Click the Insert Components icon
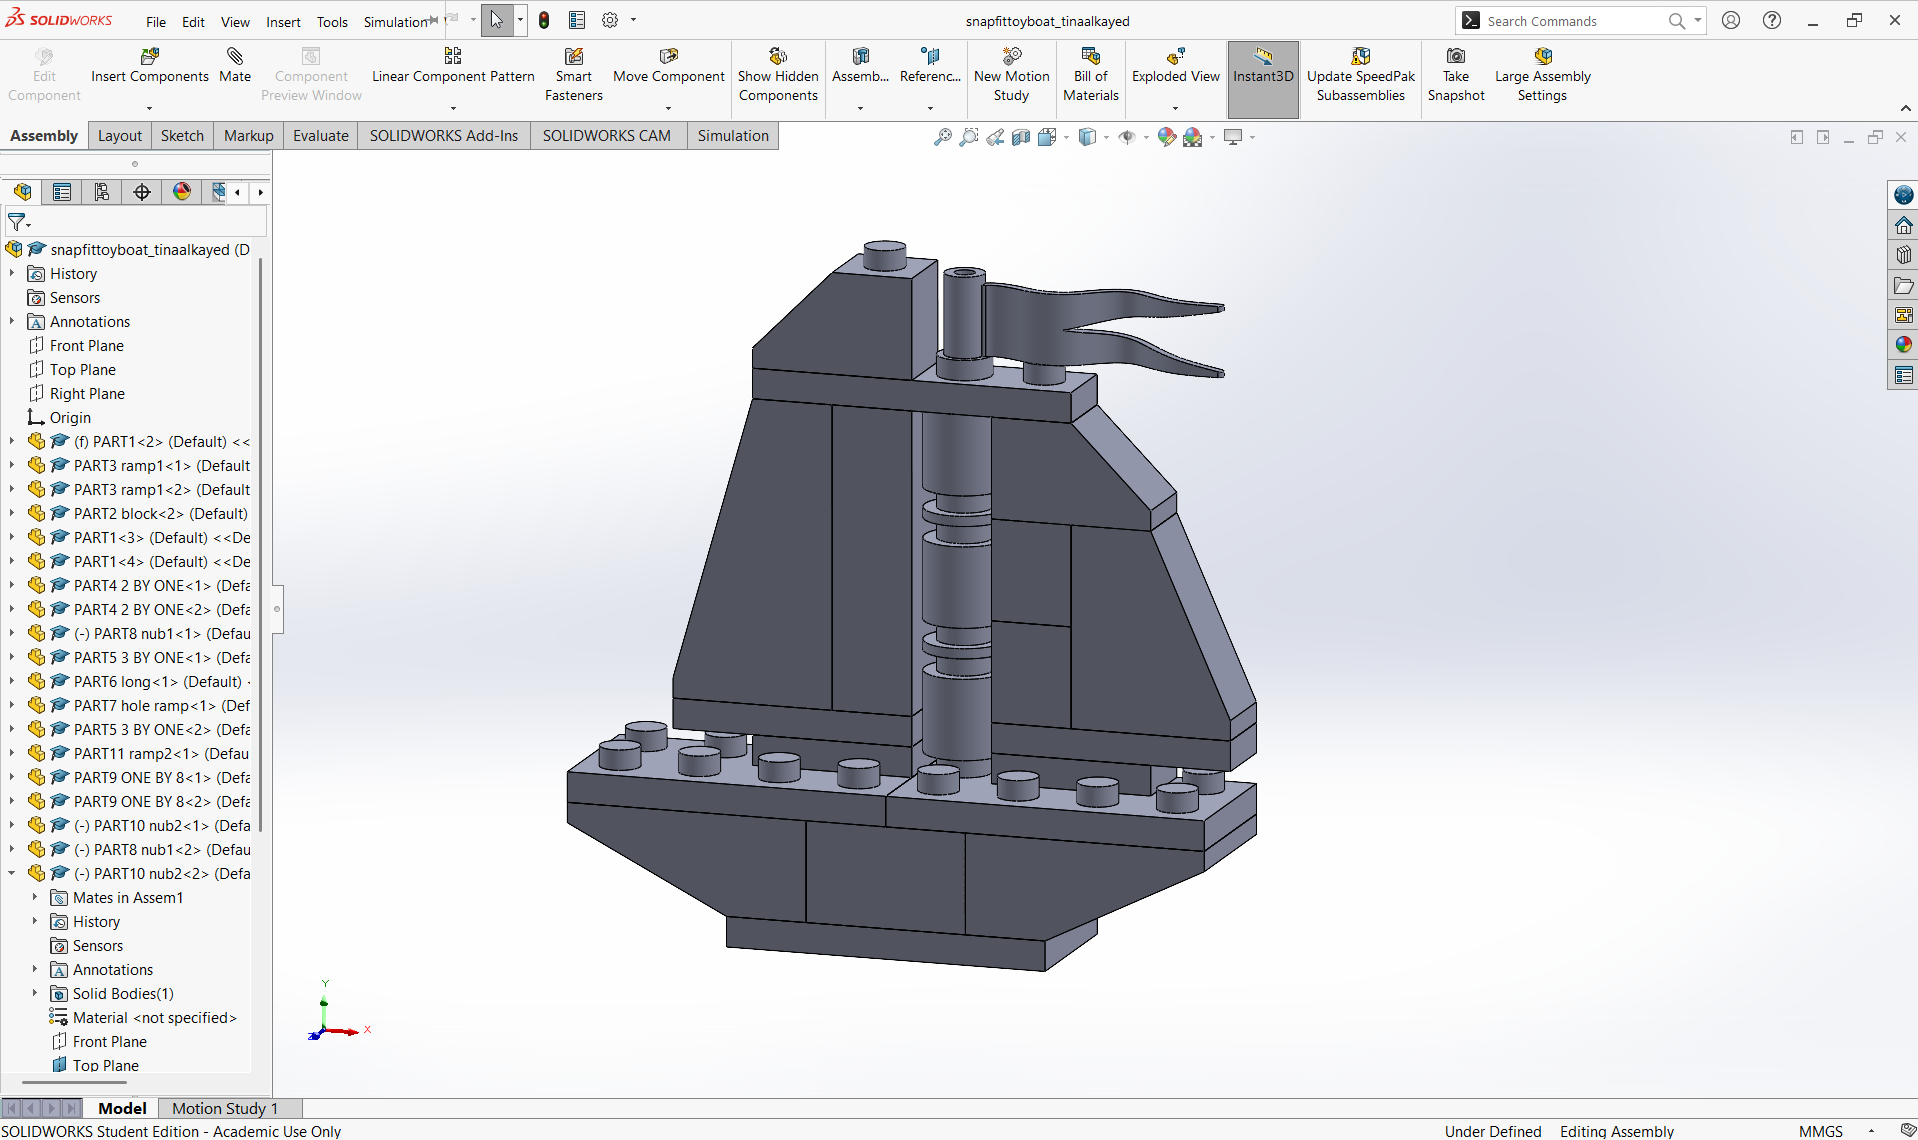1918x1140 pixels. (150, 57)
